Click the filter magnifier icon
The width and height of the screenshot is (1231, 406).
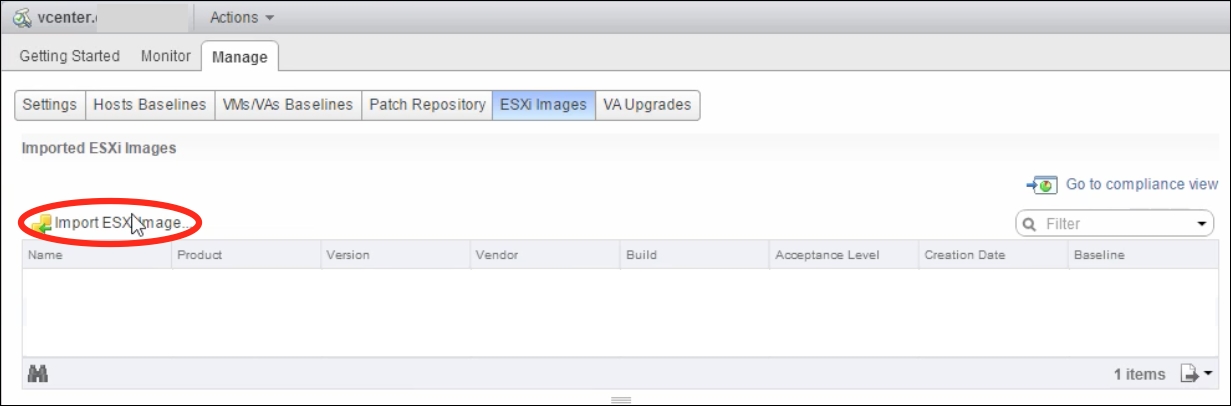pos(1032,224)
